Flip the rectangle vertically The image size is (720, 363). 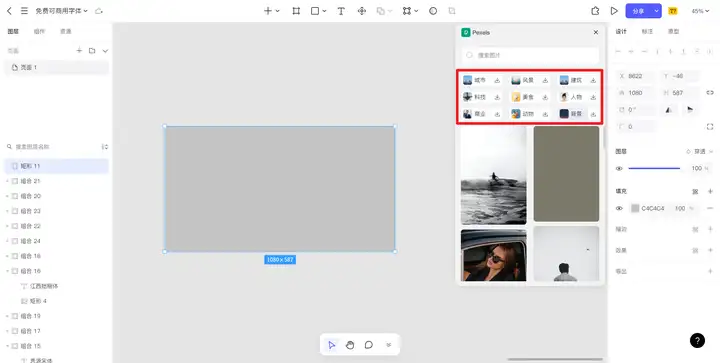pyautogui.click(x=690, y=110)
